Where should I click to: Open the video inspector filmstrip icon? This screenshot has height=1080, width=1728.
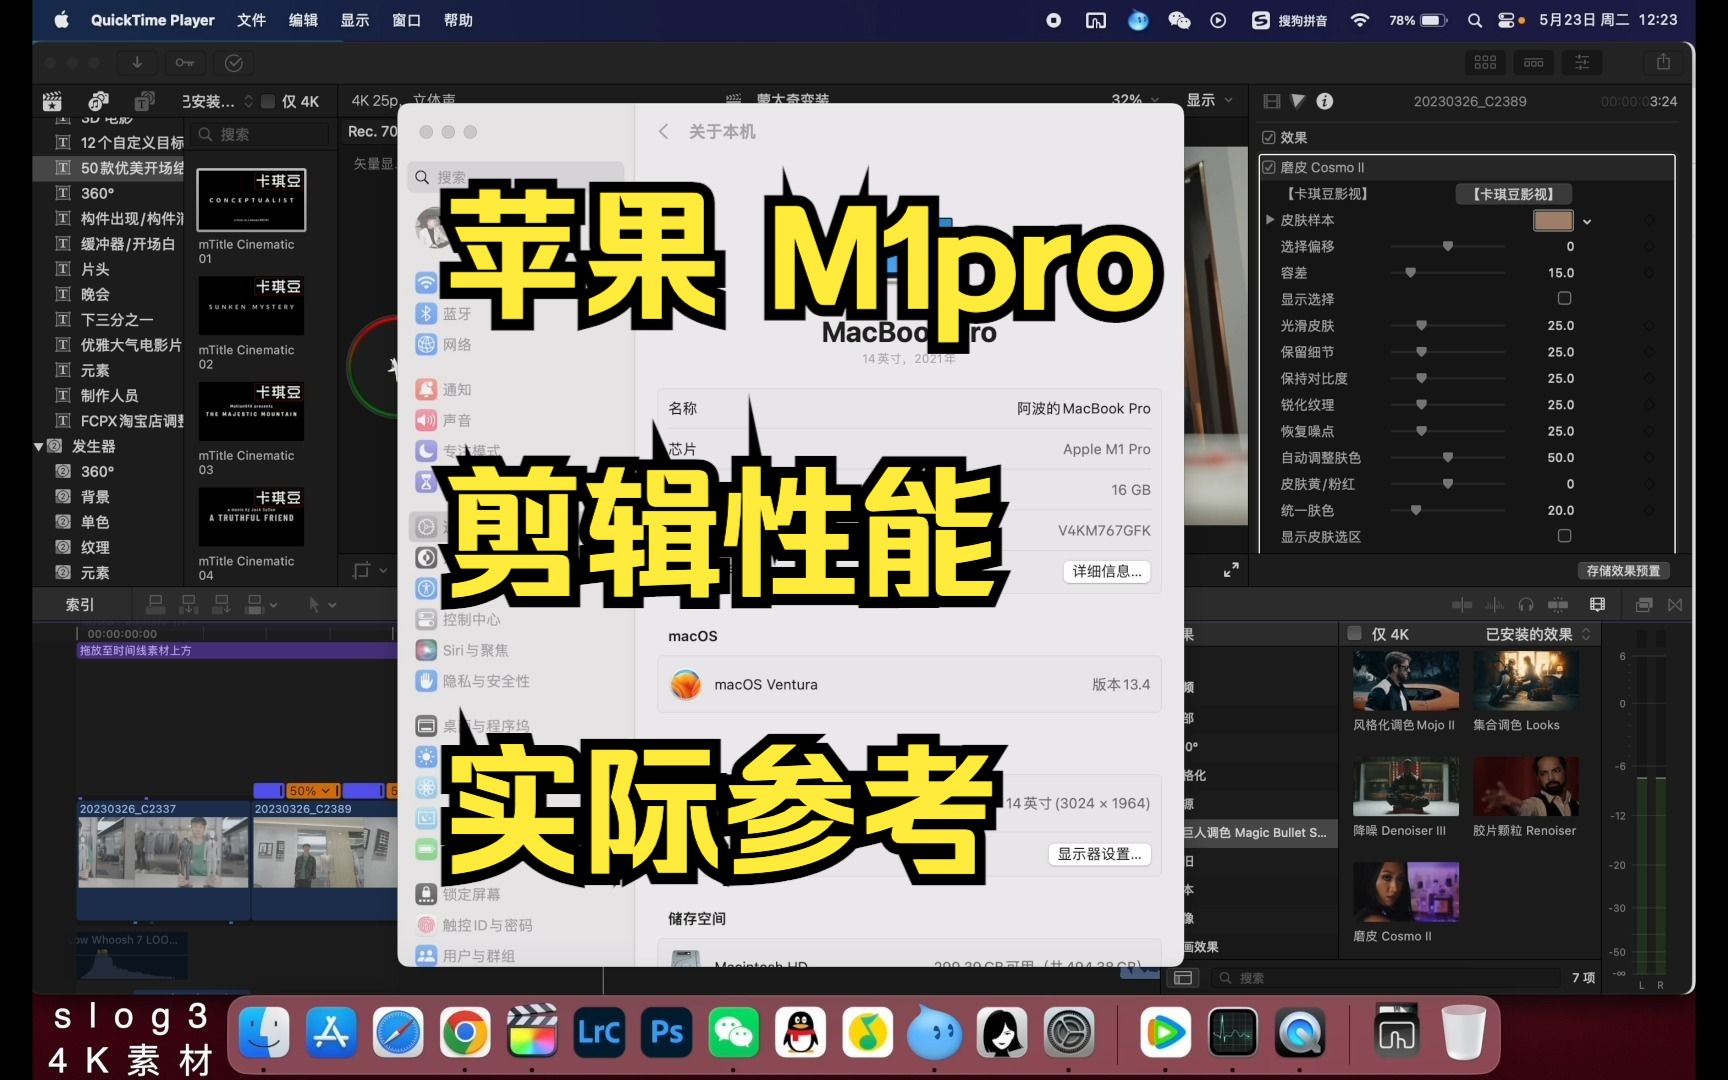pyautogui.click(x=1272, y=101)
